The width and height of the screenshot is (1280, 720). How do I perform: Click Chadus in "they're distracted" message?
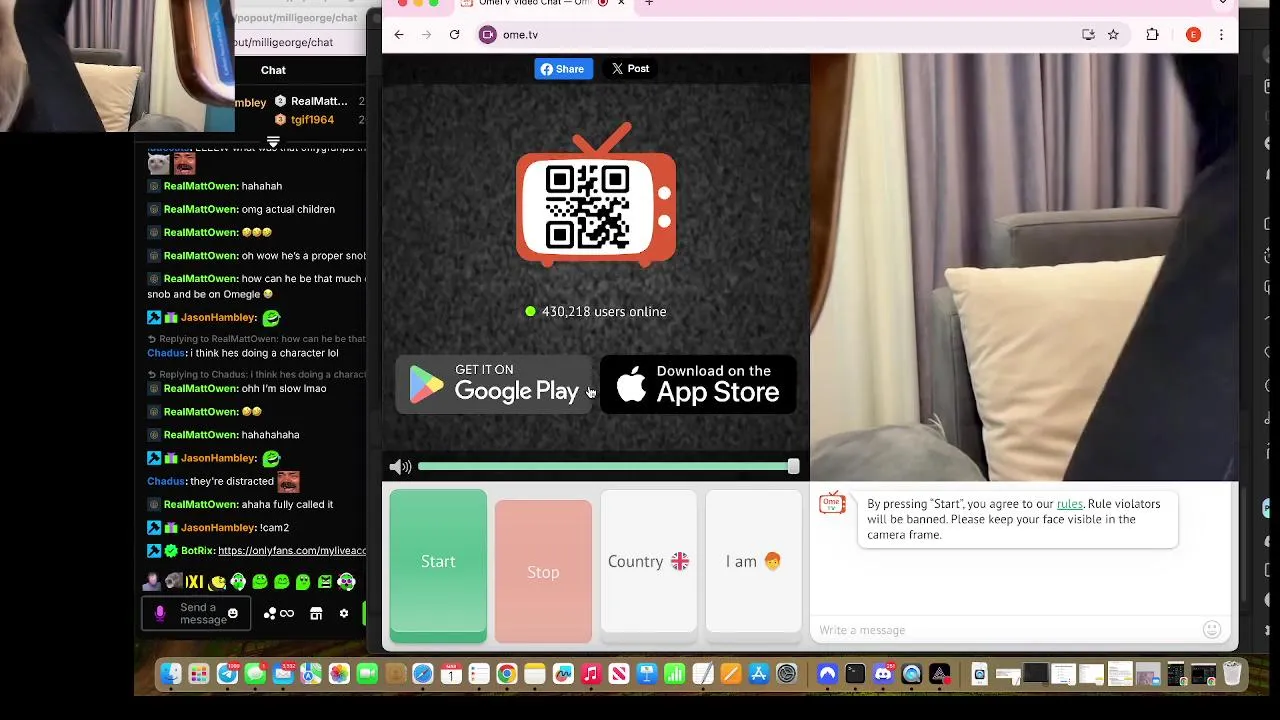pos(166,481)
